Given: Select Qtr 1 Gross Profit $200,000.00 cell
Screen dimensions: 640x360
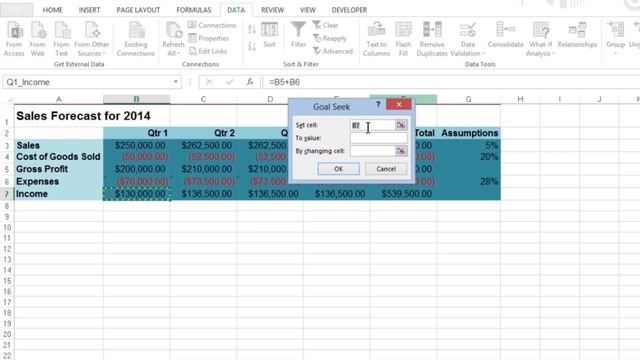Looking at the screenshot, I should tap(136, 169).
